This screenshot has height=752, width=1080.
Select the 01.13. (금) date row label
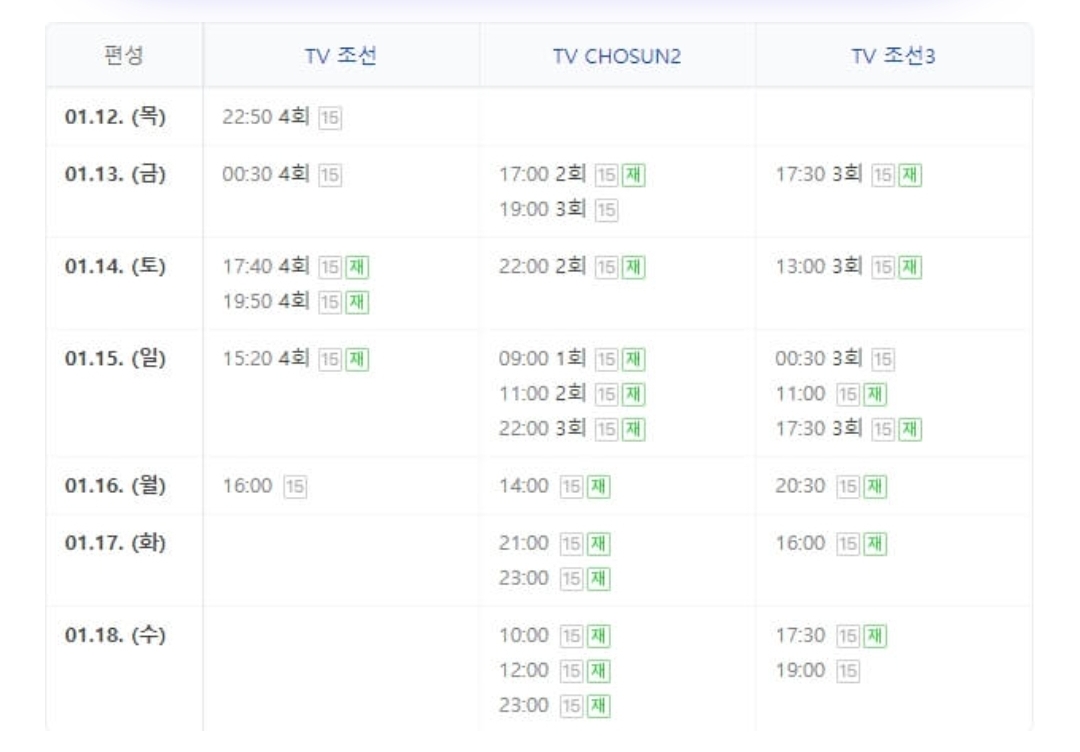115,174
